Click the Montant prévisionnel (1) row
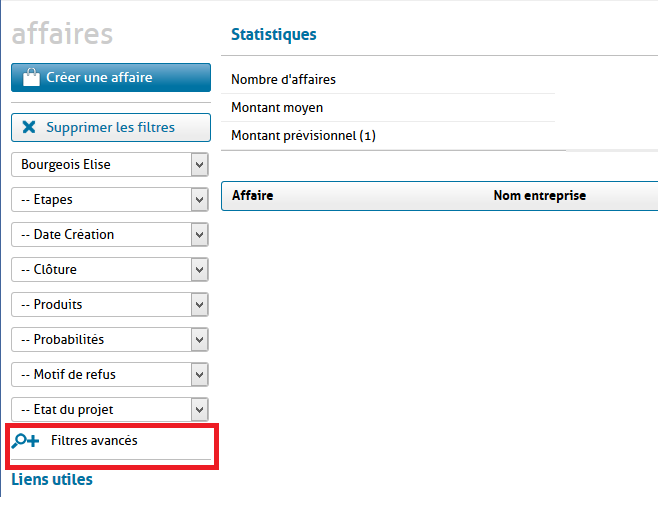The width and height of the screenshot is (658, 512). (303, 135)
